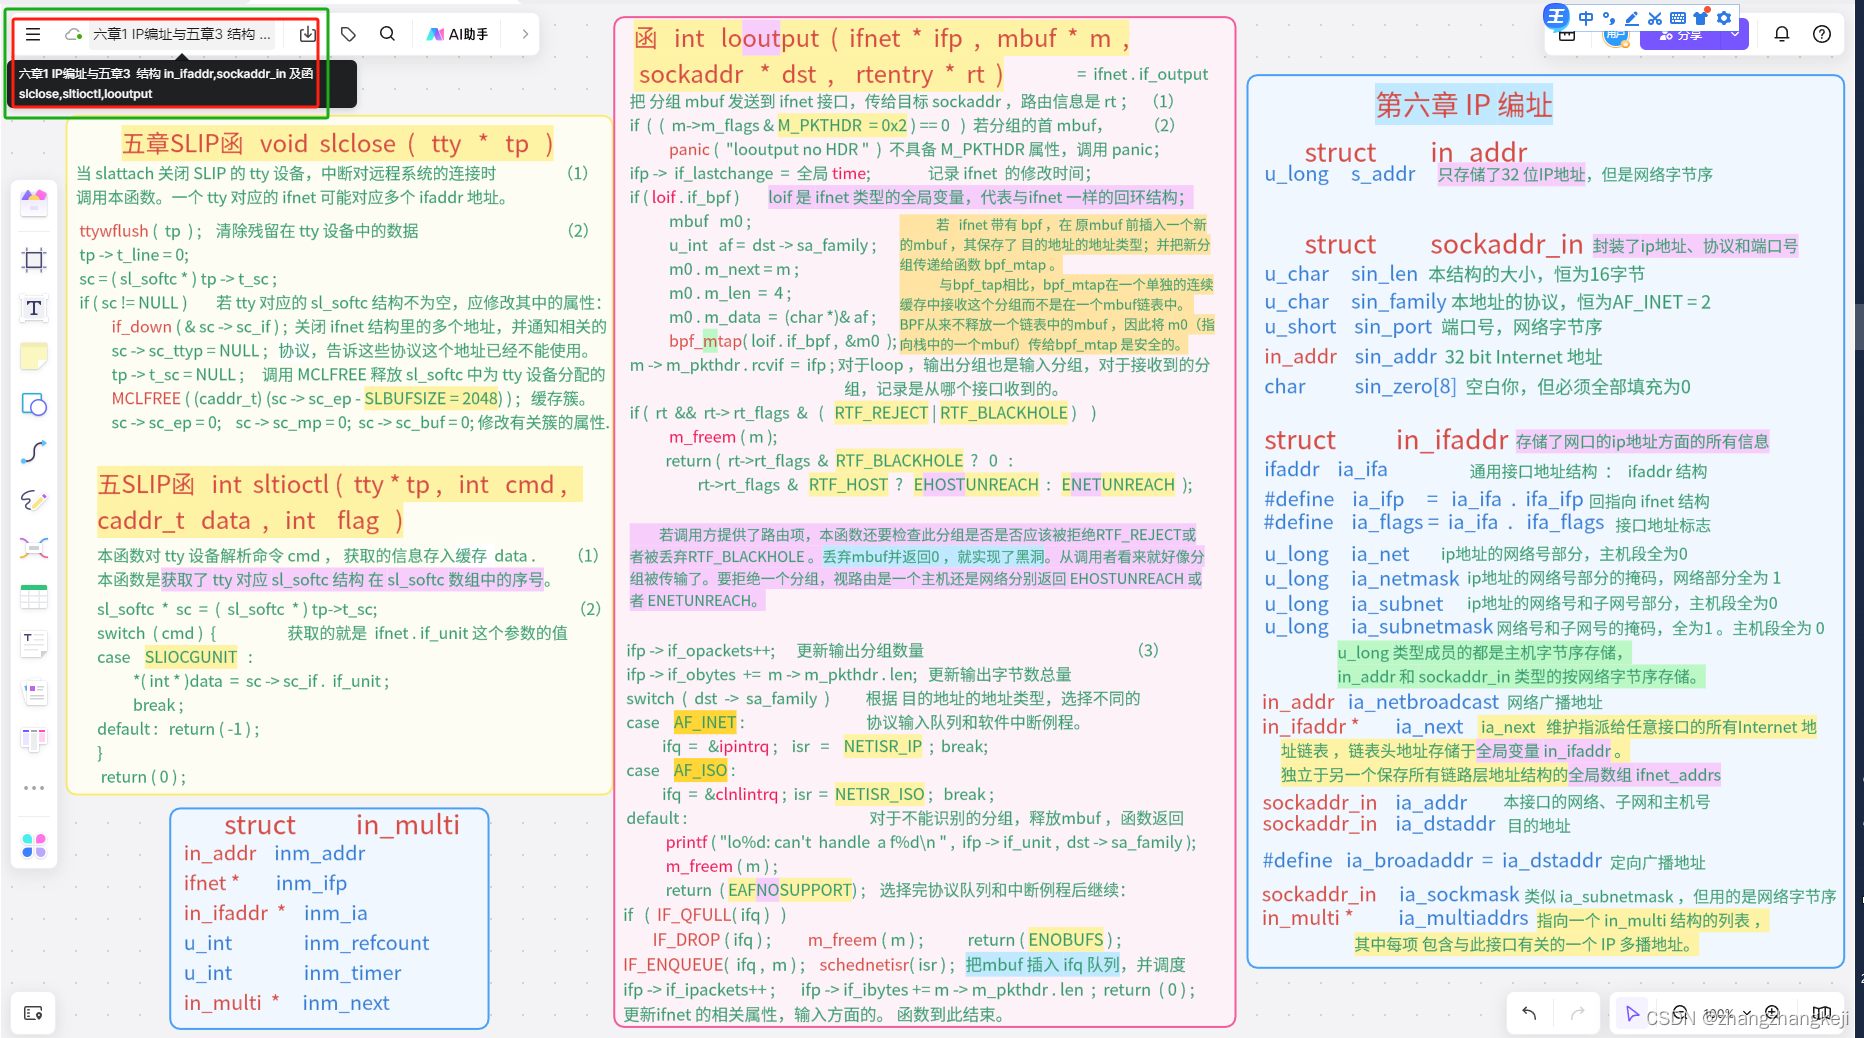
Task: Click the document title in top bar
Action: pos(182,34)
